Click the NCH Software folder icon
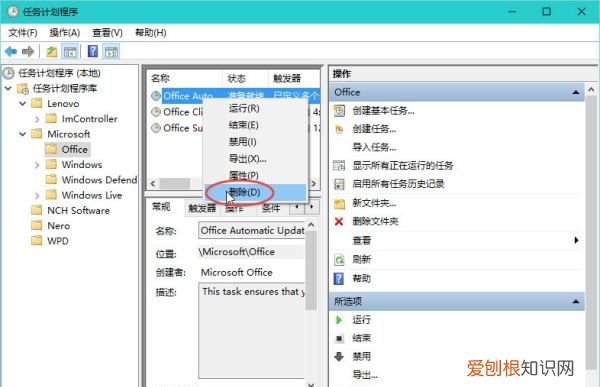Viewport: 600px width, 387px height. pos(37,210)
